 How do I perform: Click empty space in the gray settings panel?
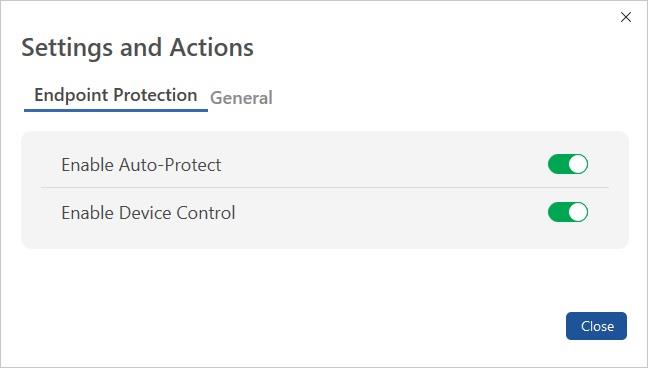tap(372, 236)
